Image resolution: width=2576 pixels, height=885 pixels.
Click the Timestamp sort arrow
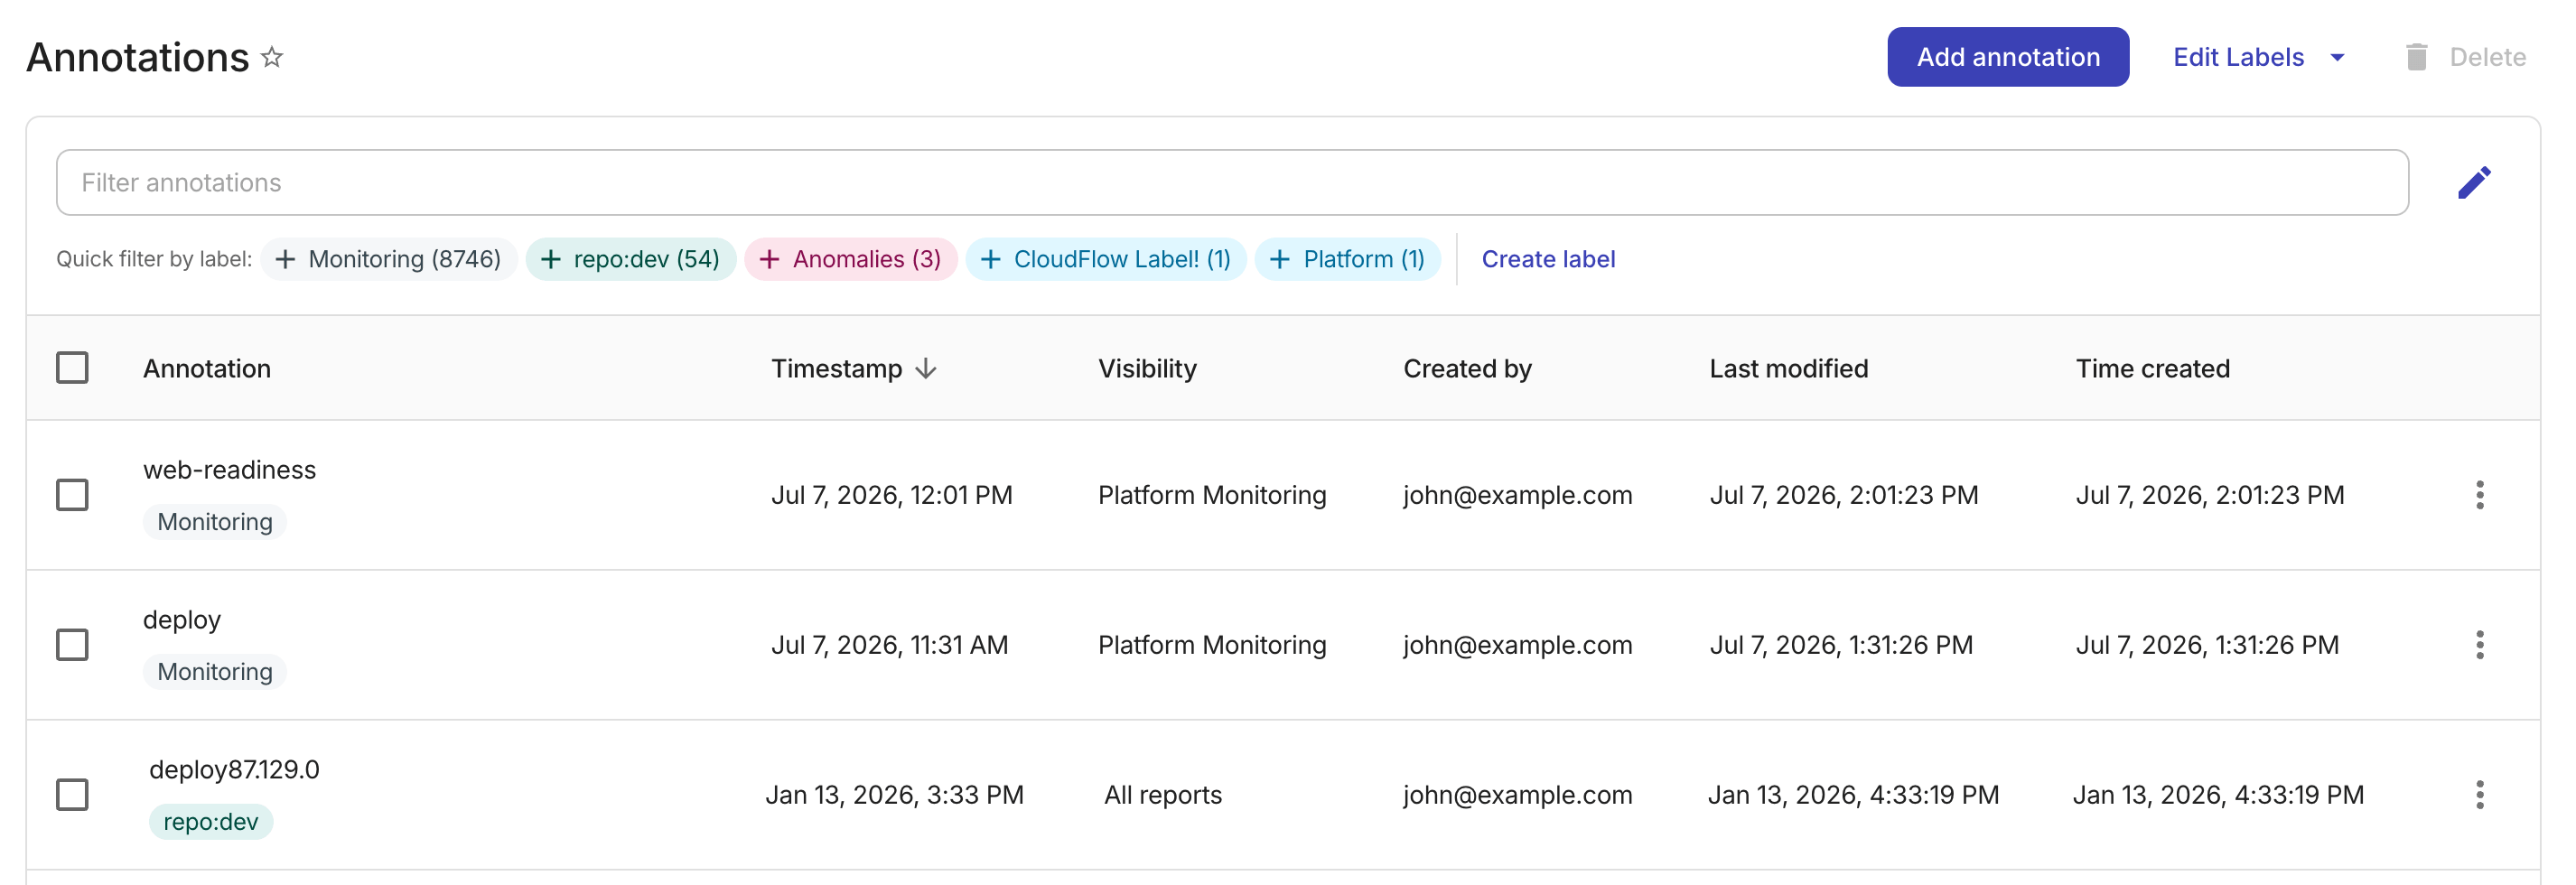pos(926,369)
